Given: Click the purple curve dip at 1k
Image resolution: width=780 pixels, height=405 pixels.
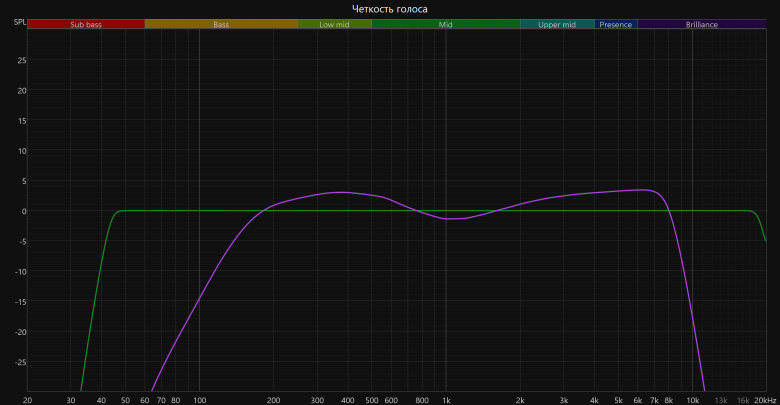Looking at the screenshot, I should tap(449, 219).
